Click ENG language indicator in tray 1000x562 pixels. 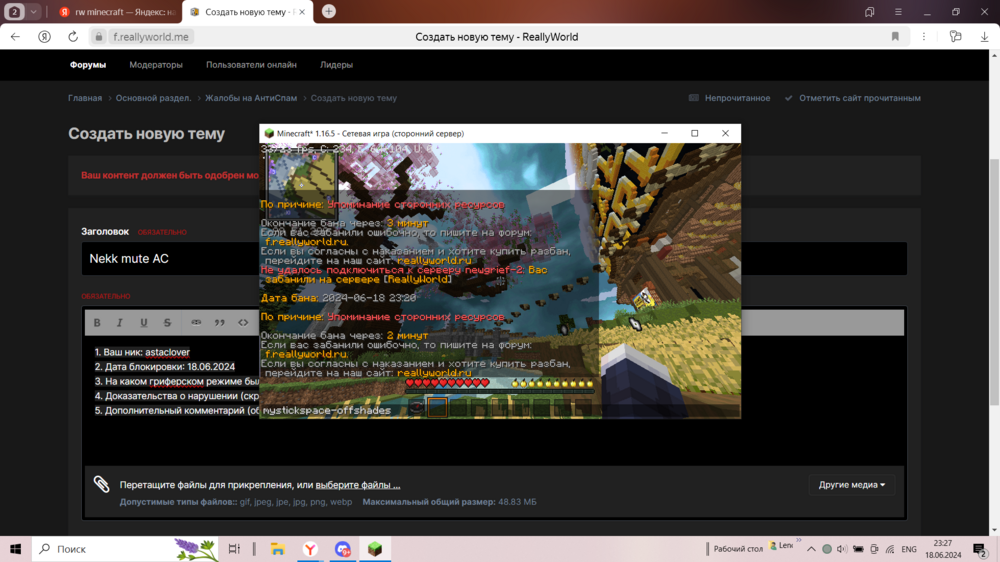[909, 549]
